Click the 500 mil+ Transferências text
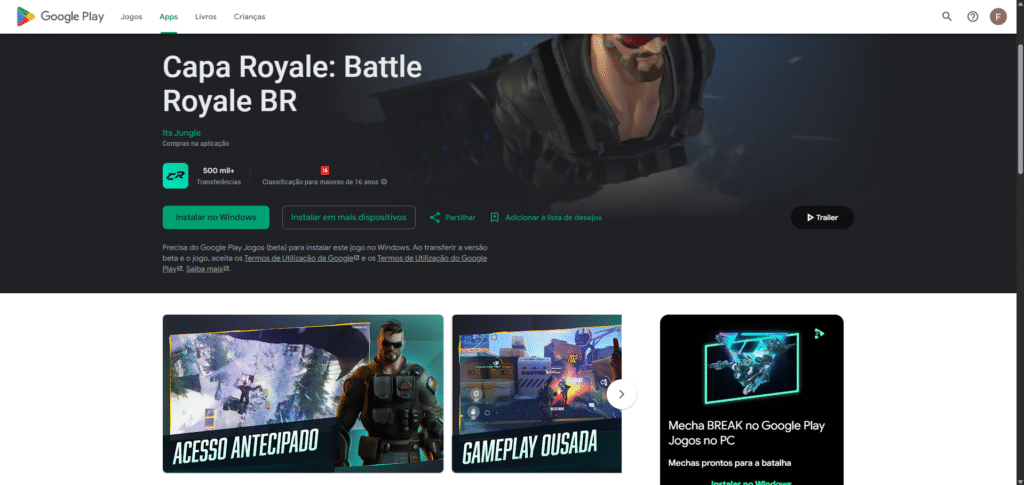Image resolution: width=1024 pixels, height=485 pixels. (x=219, y=176)
